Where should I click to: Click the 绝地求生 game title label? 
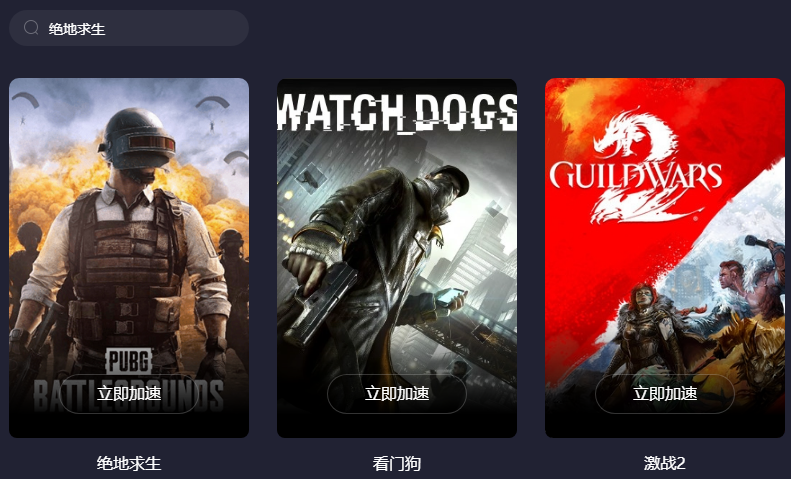129,463
